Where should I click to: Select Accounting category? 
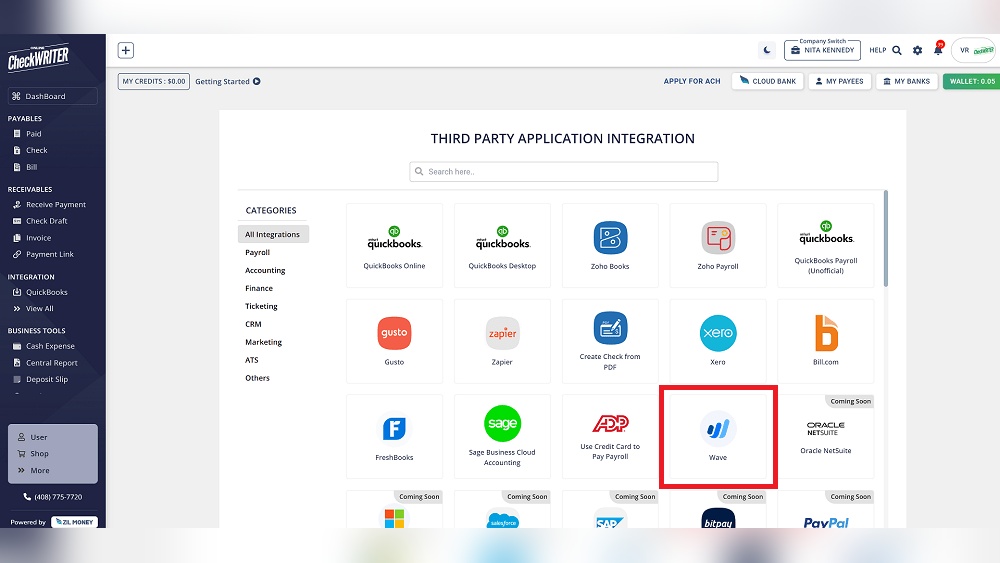pos(265,270)
